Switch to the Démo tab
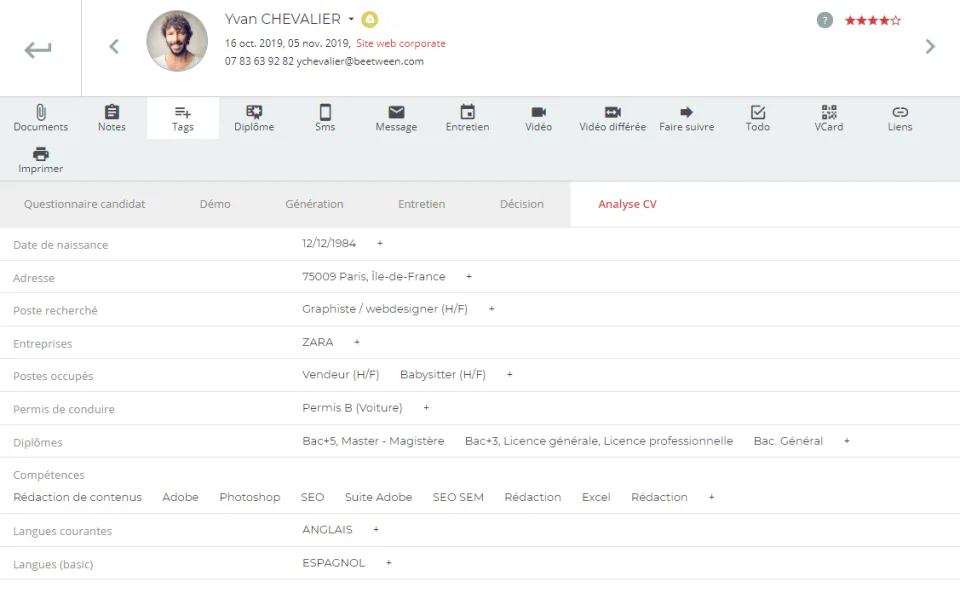The image size is (960, 599). (215, 204)
